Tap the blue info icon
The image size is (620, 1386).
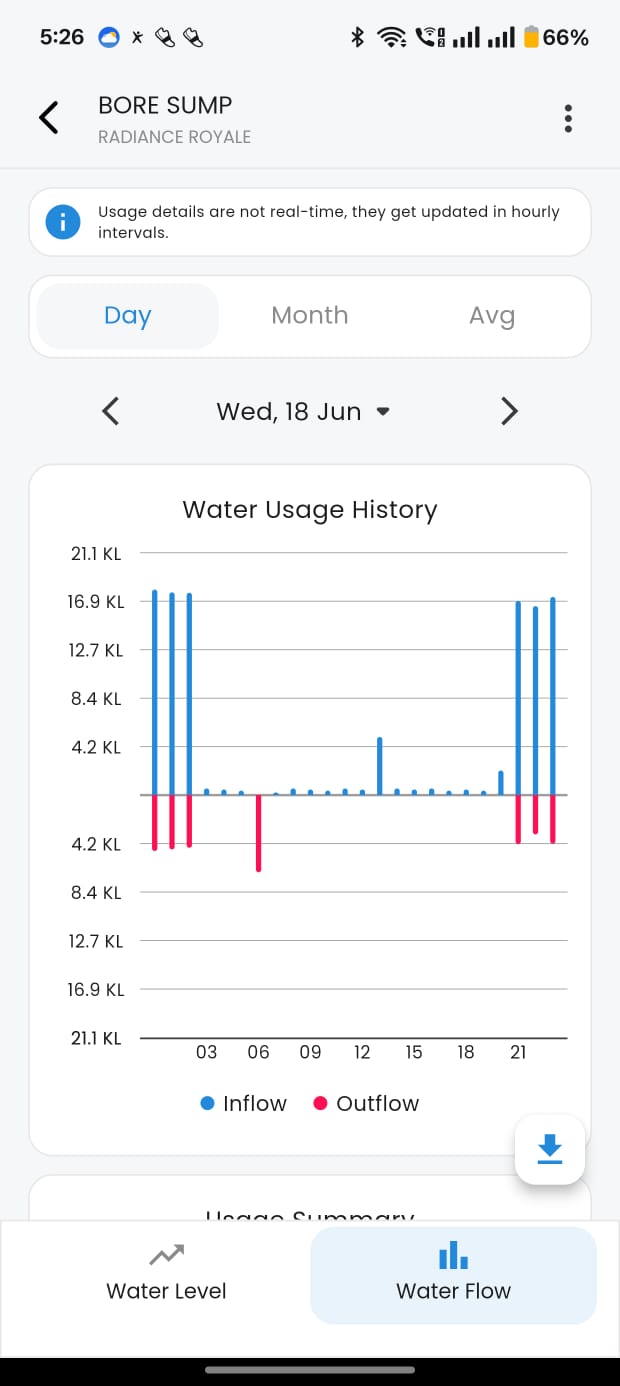[62, 222]
